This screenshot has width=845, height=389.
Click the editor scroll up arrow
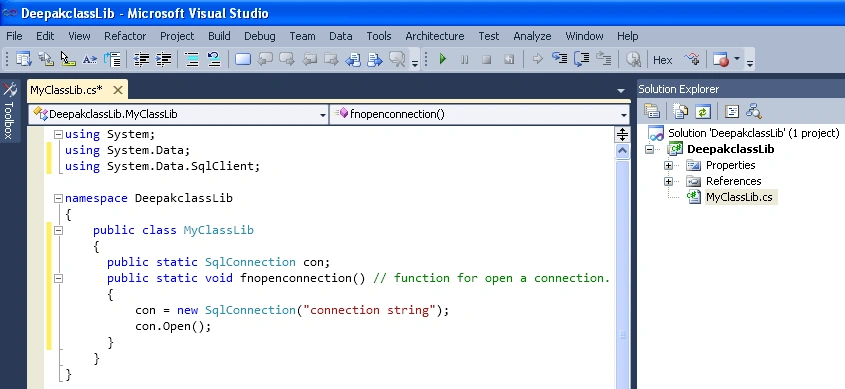[622, 151]
